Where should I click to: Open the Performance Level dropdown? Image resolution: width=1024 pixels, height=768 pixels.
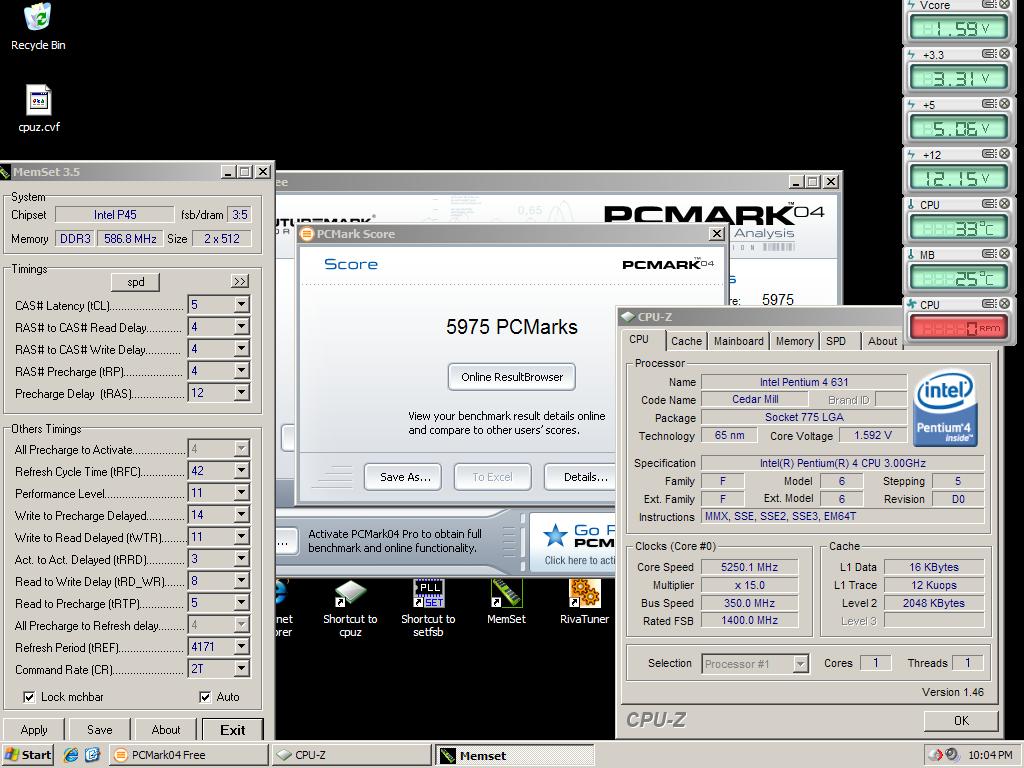click(x=242, y=492)
